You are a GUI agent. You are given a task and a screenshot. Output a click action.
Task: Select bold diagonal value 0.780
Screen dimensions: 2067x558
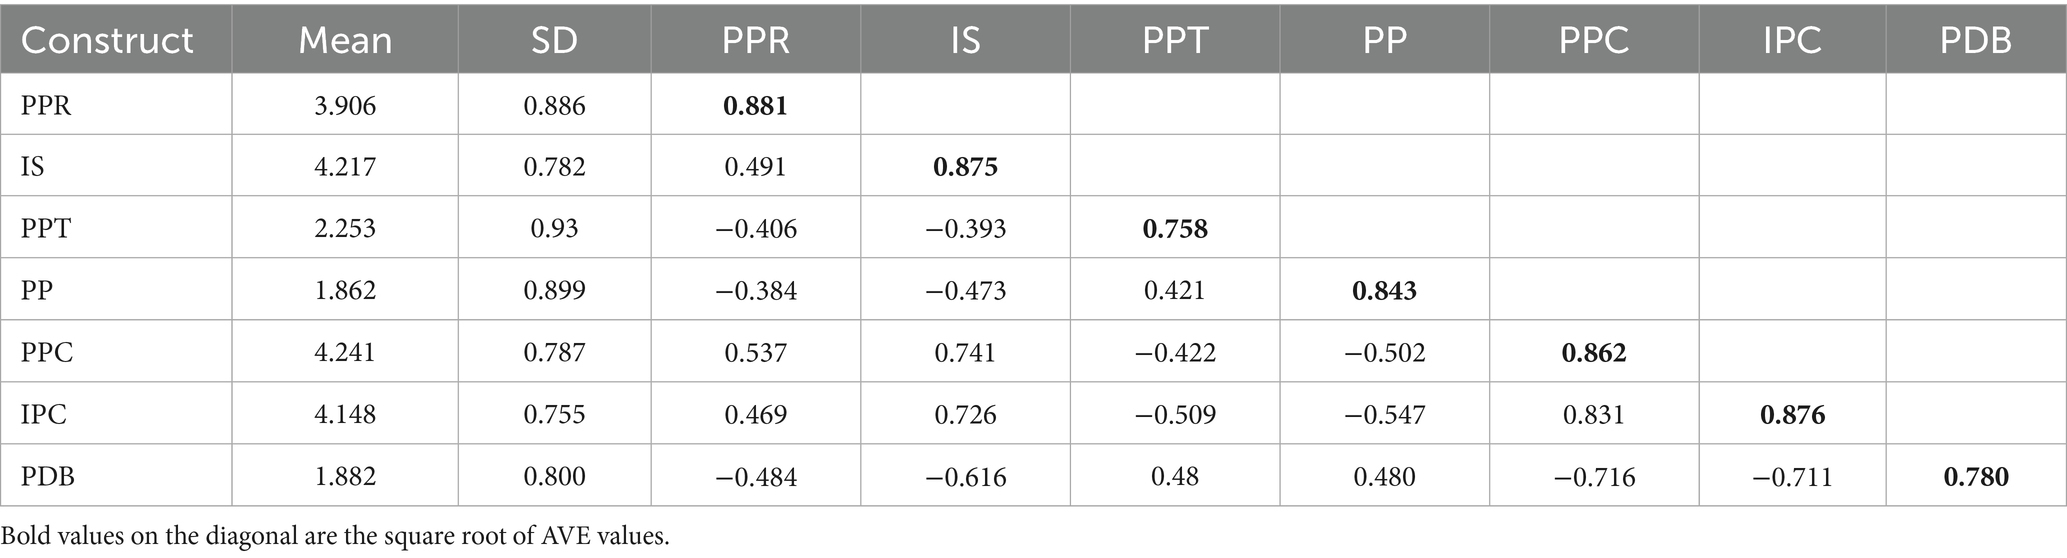click(x=1975, y=477)
